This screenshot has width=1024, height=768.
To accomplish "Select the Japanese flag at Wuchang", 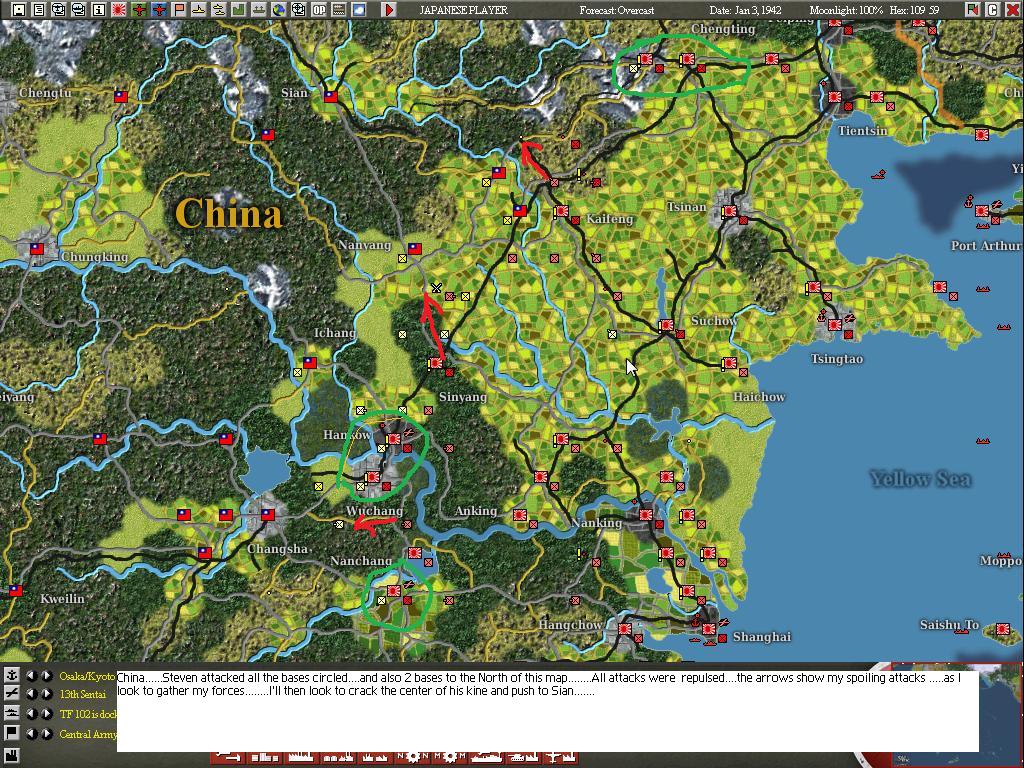I will [373, 477].
